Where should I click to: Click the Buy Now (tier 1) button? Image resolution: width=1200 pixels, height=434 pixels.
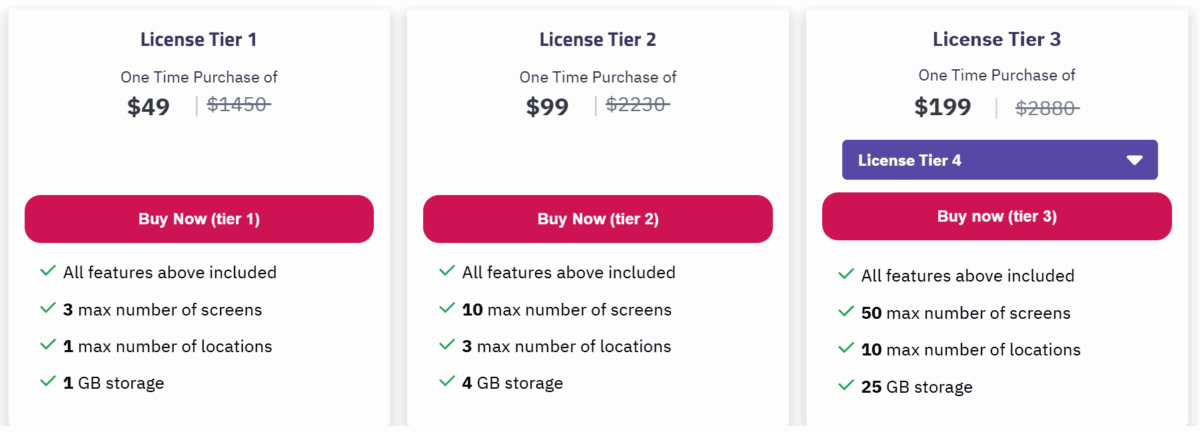click(x=198, y=219)
